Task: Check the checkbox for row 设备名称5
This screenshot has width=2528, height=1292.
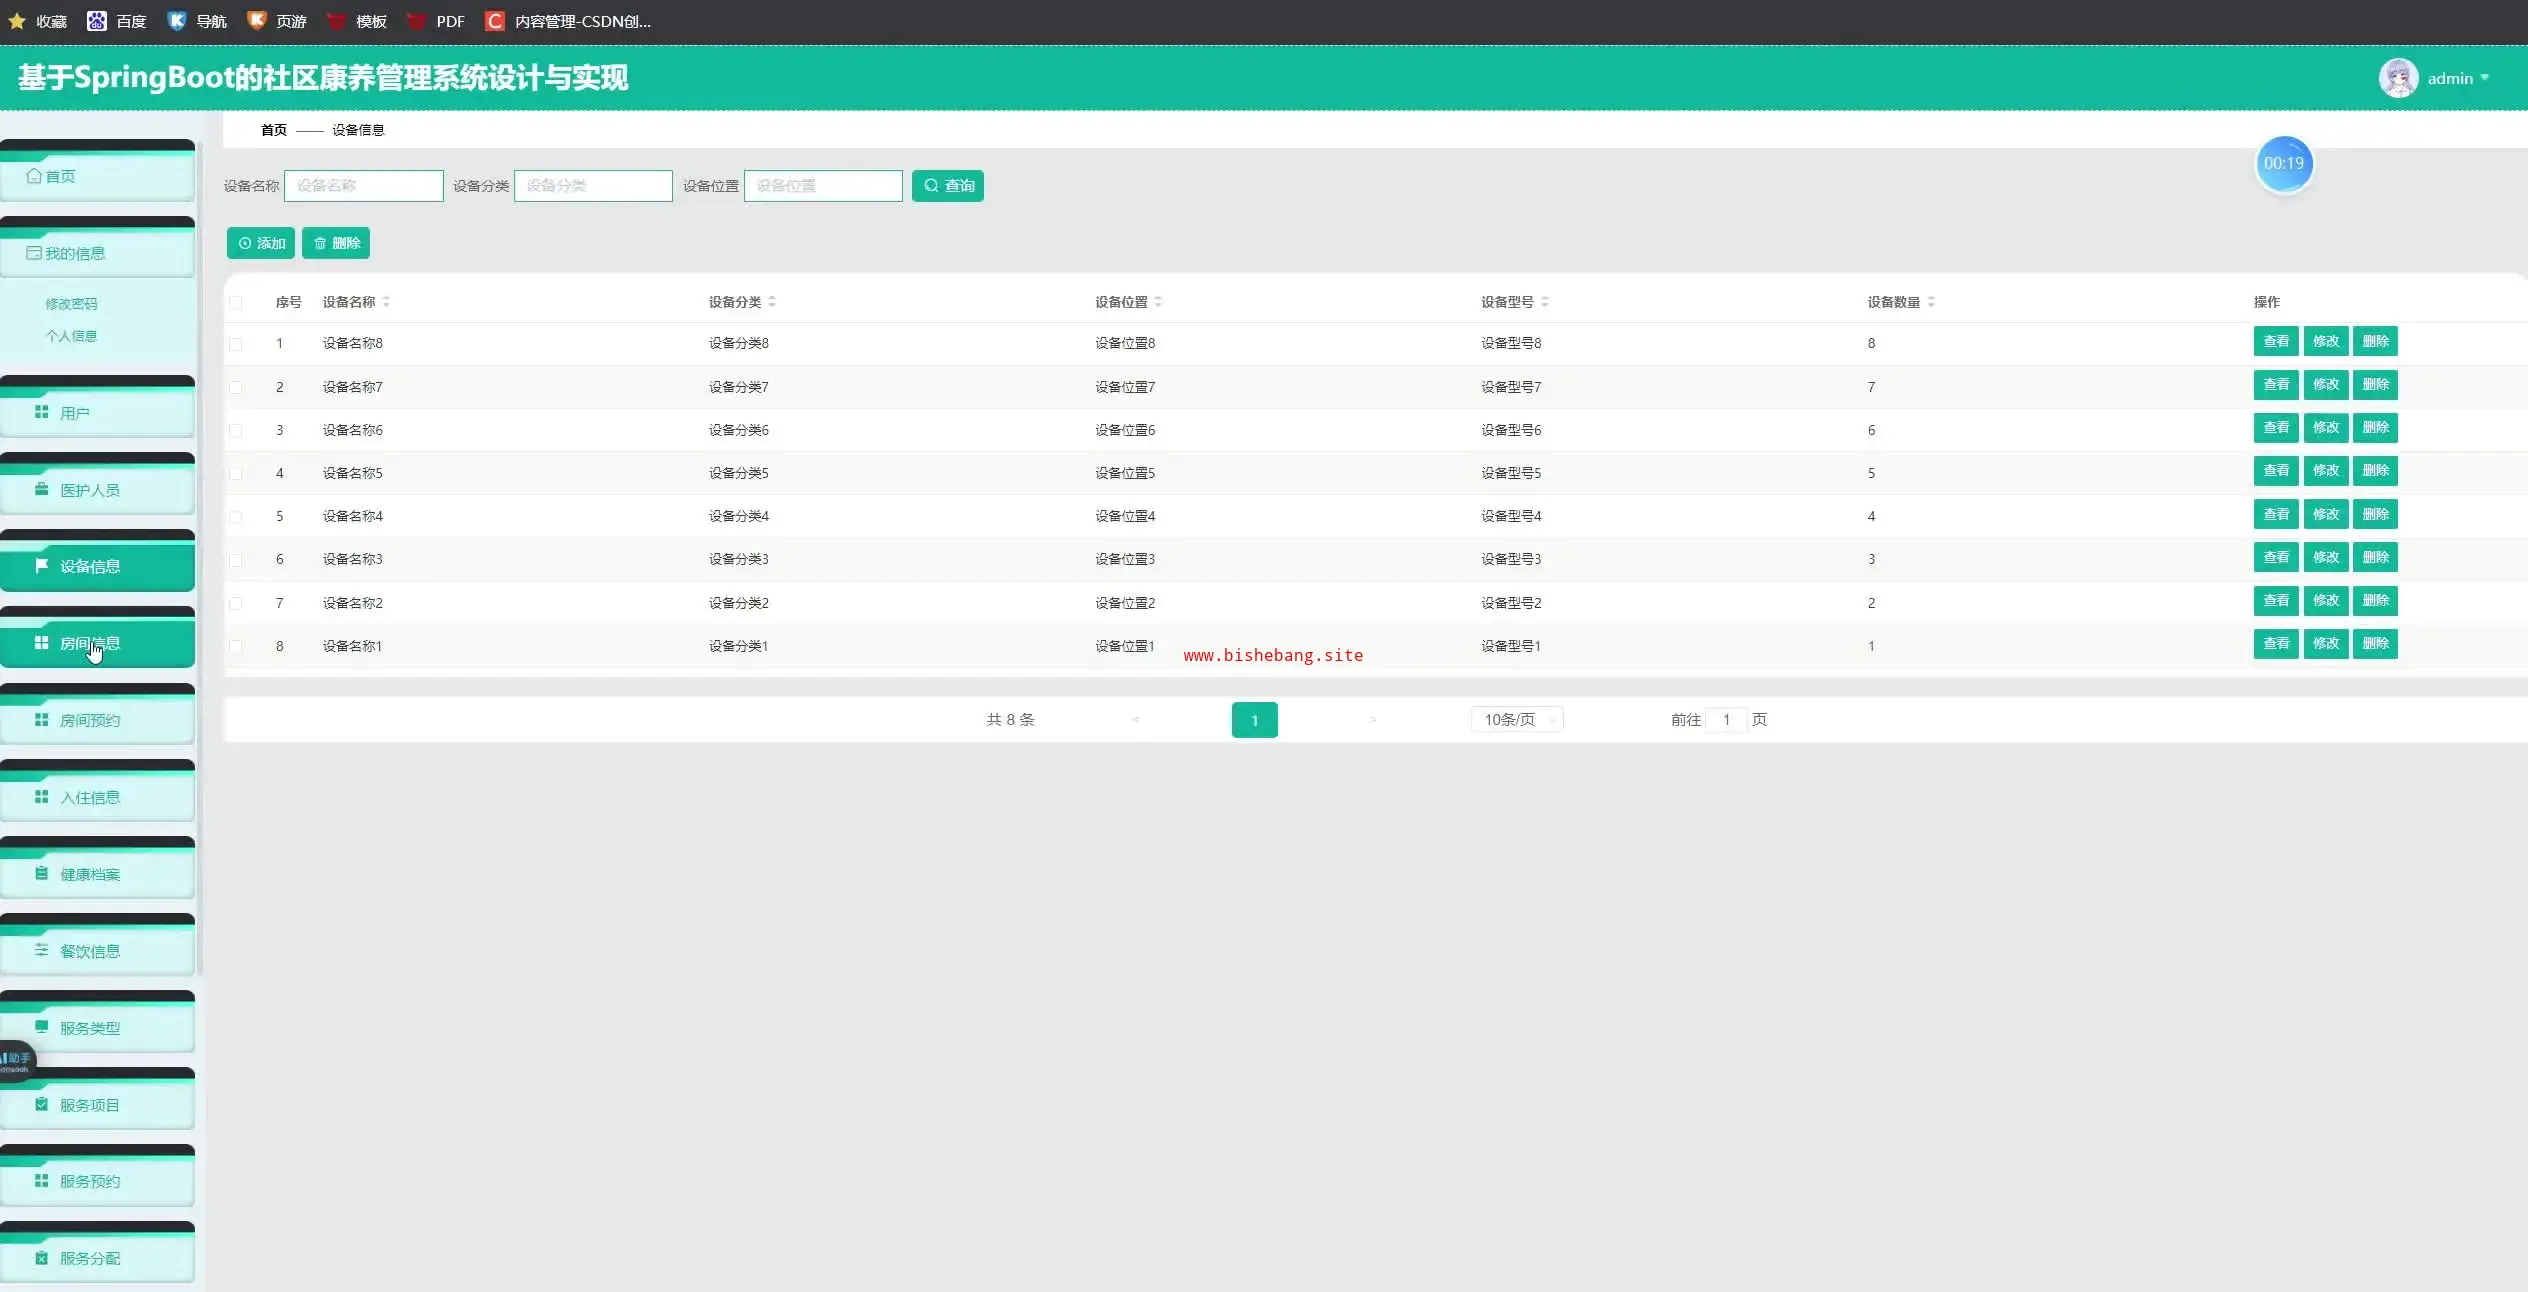Action: 236,474
